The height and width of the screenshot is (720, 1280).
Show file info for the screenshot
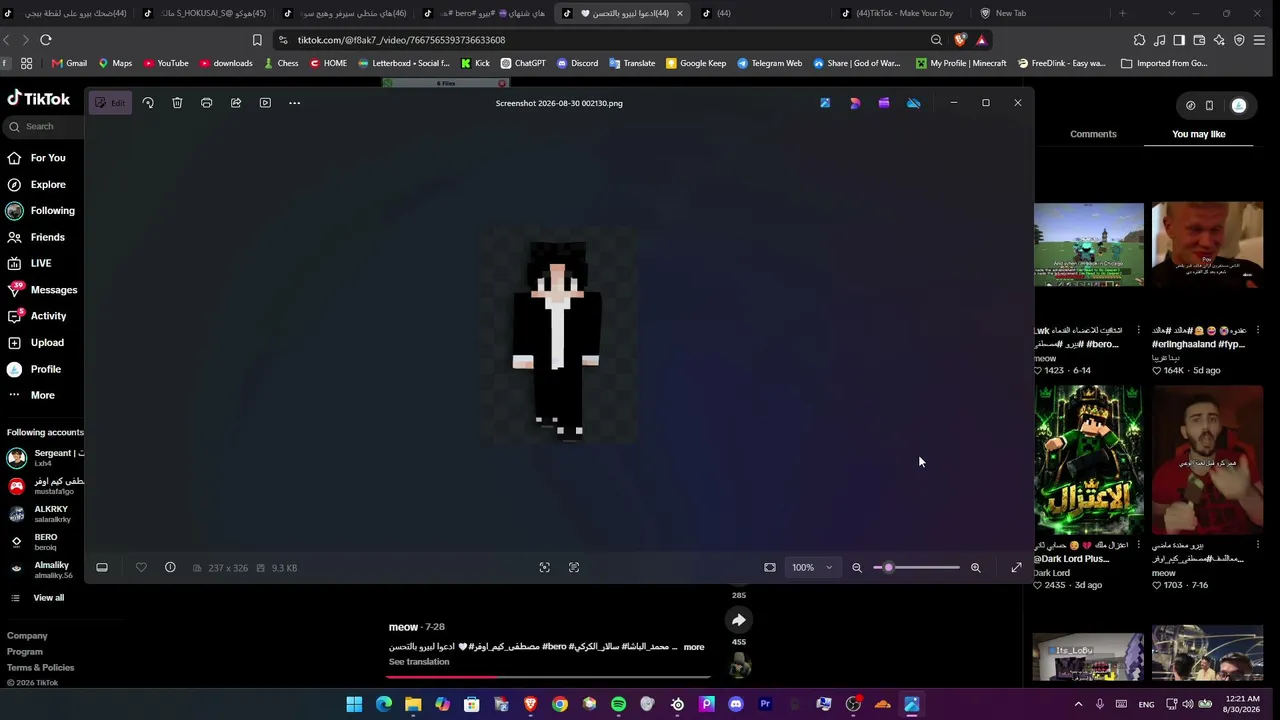click(x=170, y=568)
